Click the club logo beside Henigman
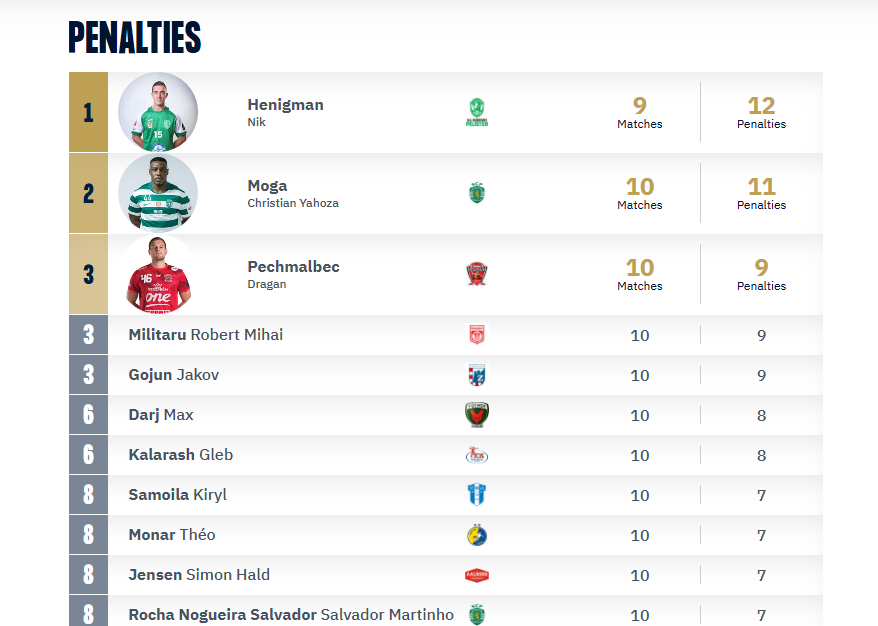This screenshot has width=878, height=626. point(477,112)
